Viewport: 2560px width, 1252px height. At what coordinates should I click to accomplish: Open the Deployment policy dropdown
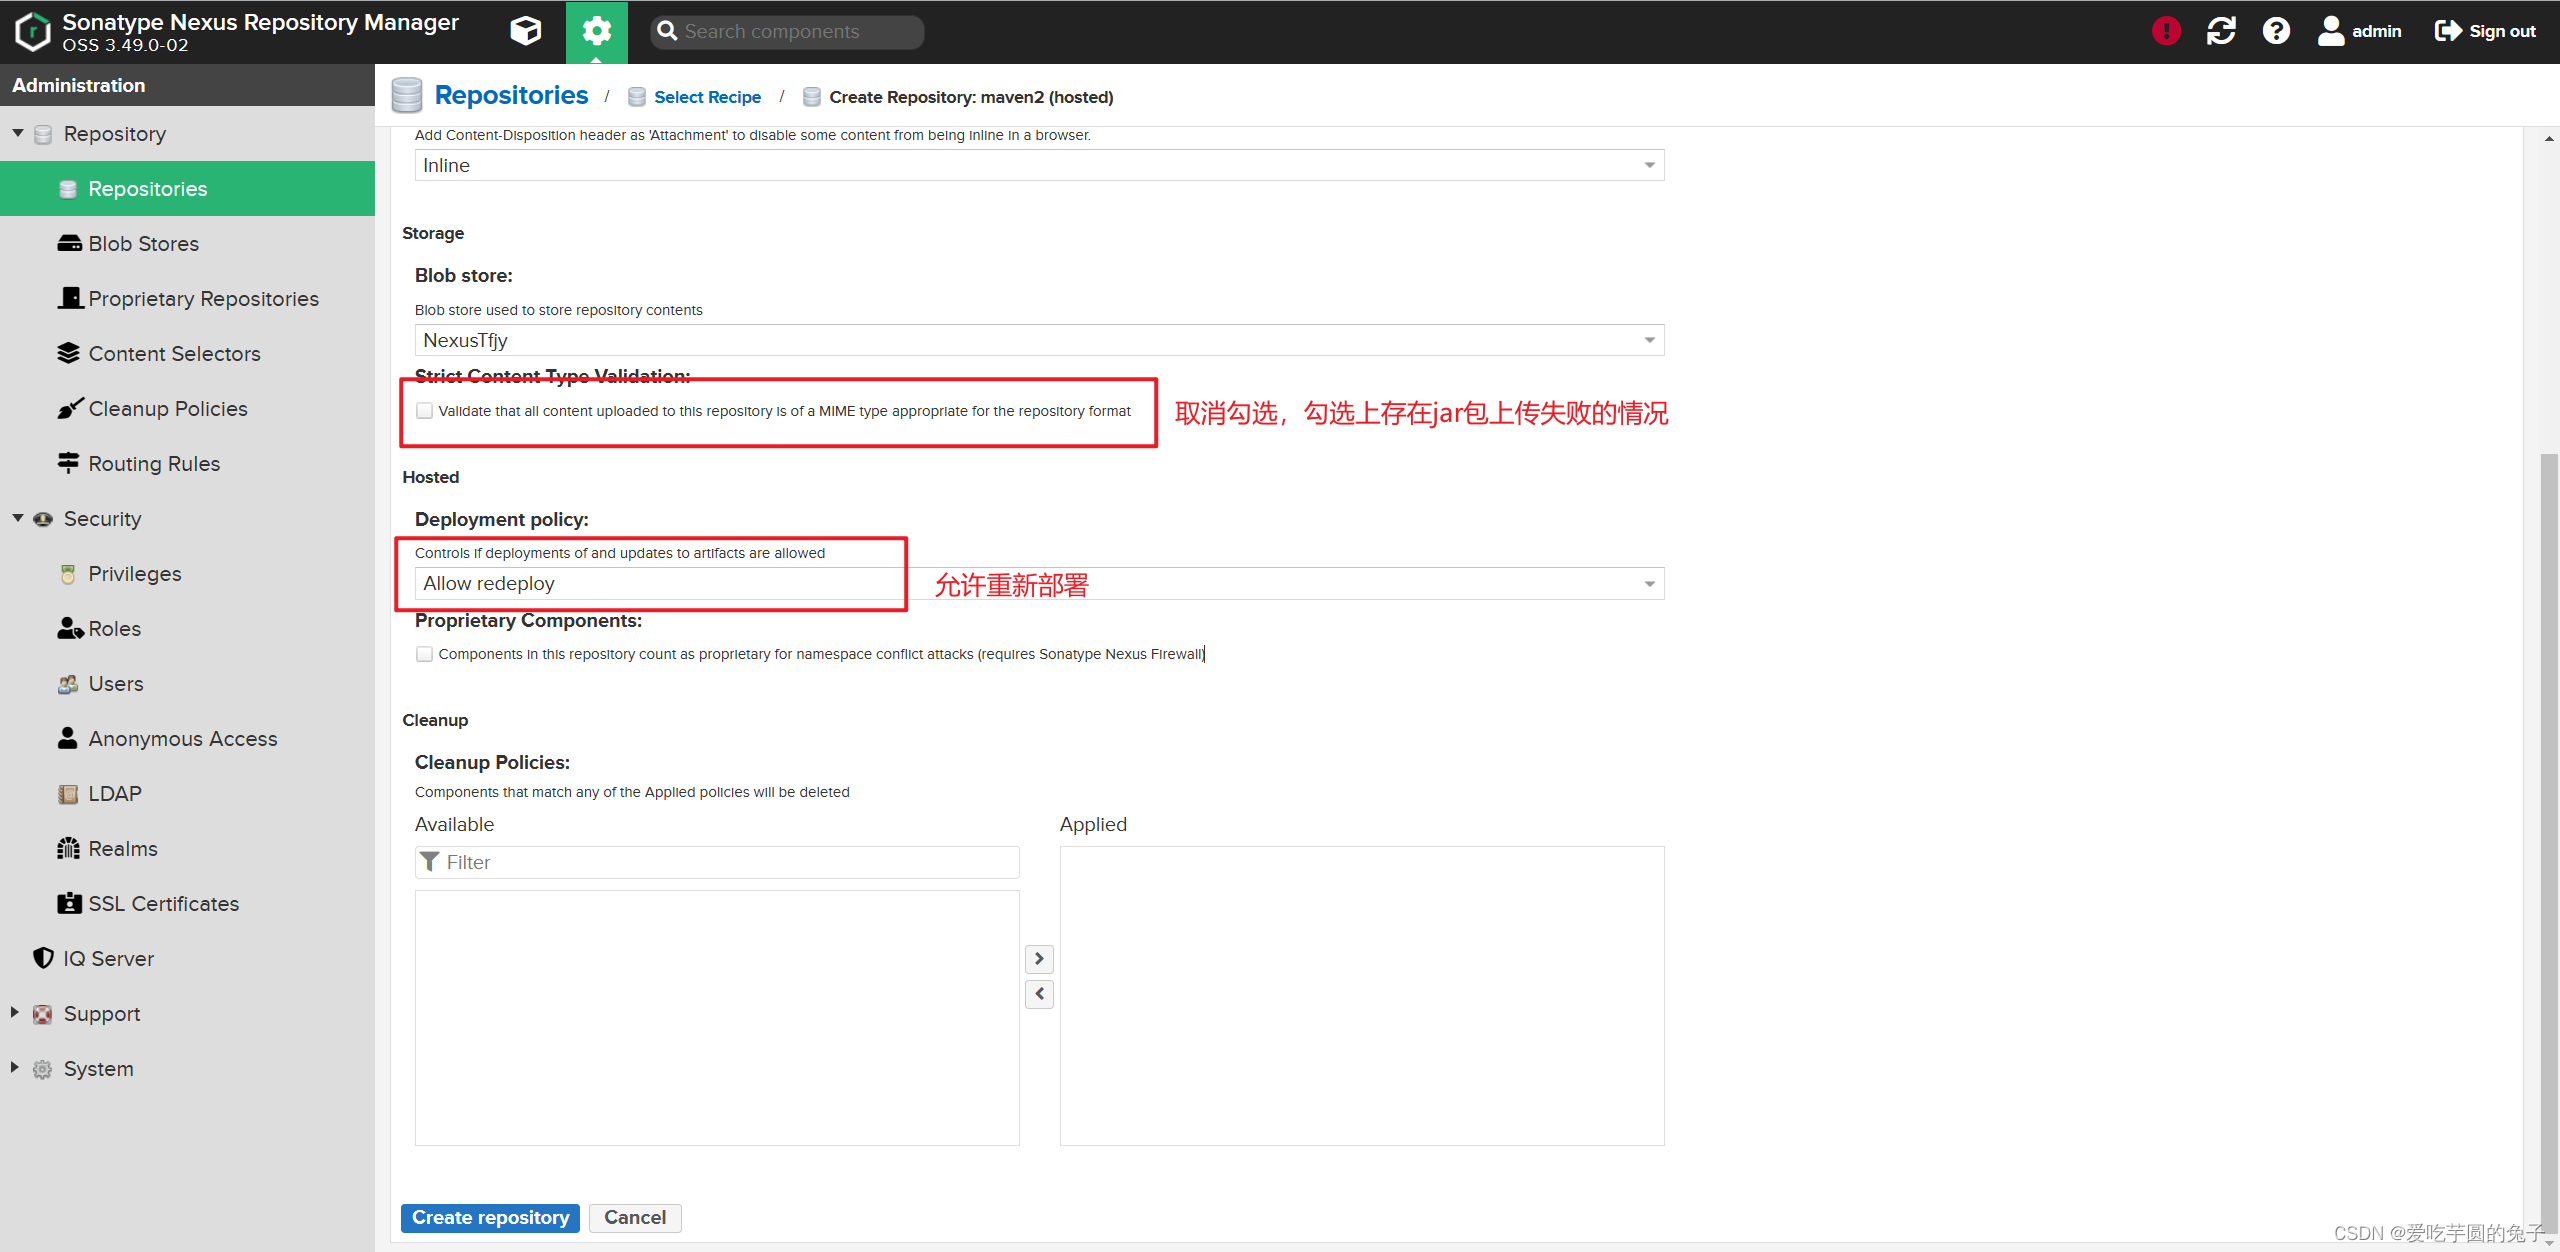click(x=1648, y=584)
